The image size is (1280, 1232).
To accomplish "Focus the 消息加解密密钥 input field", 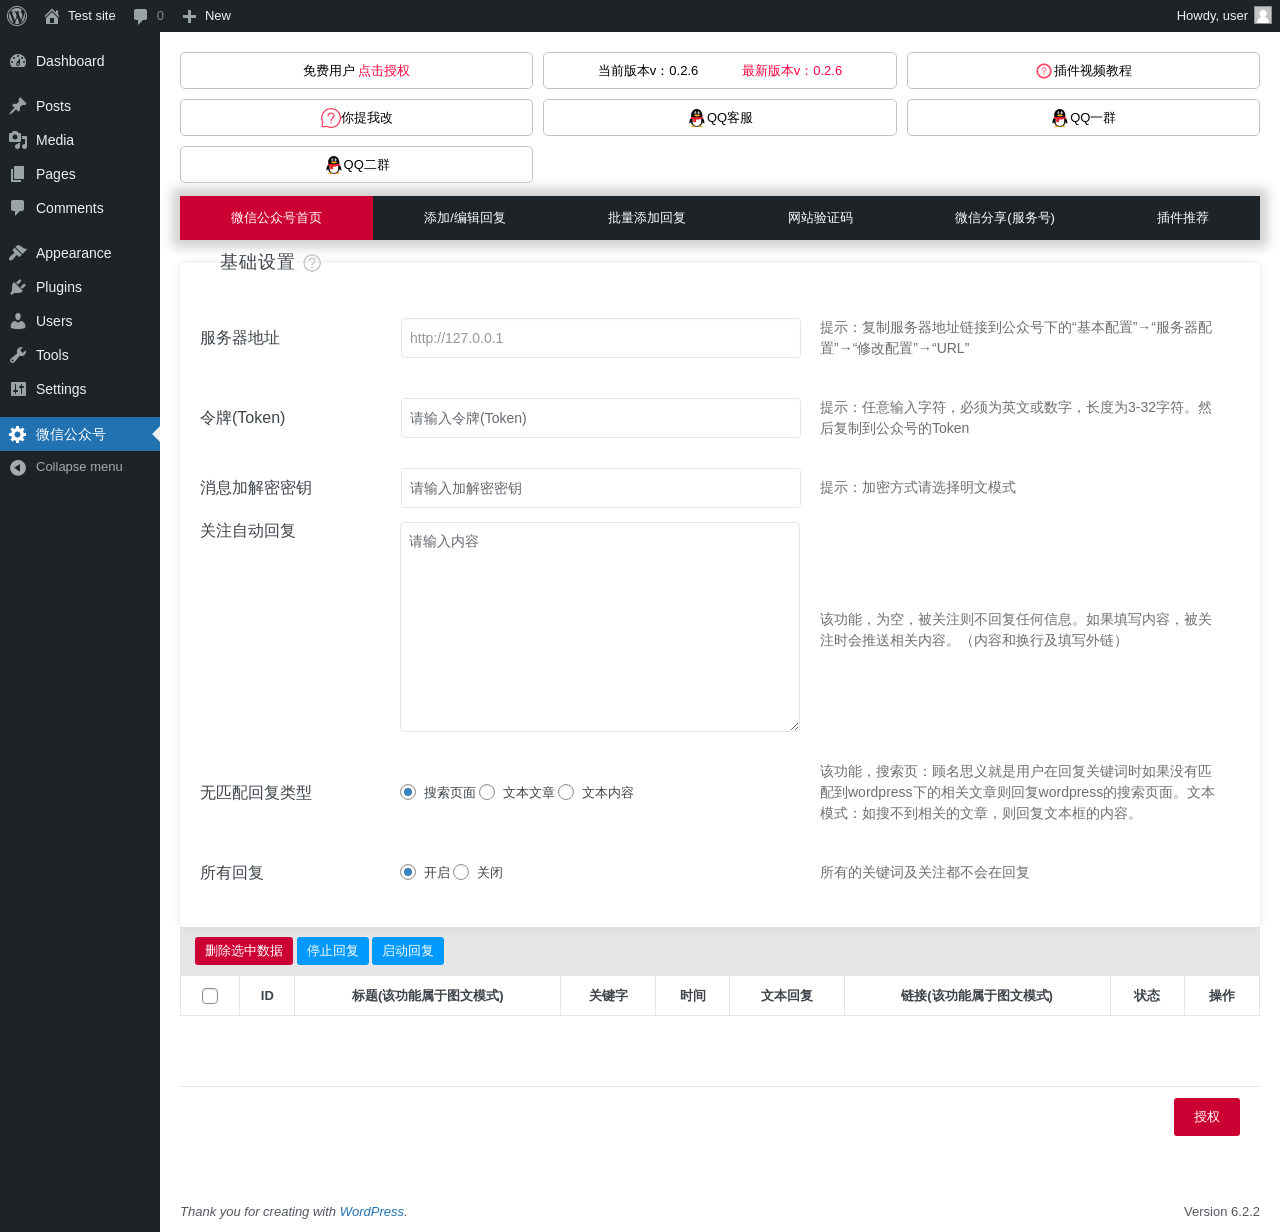I will click(601, 488).
